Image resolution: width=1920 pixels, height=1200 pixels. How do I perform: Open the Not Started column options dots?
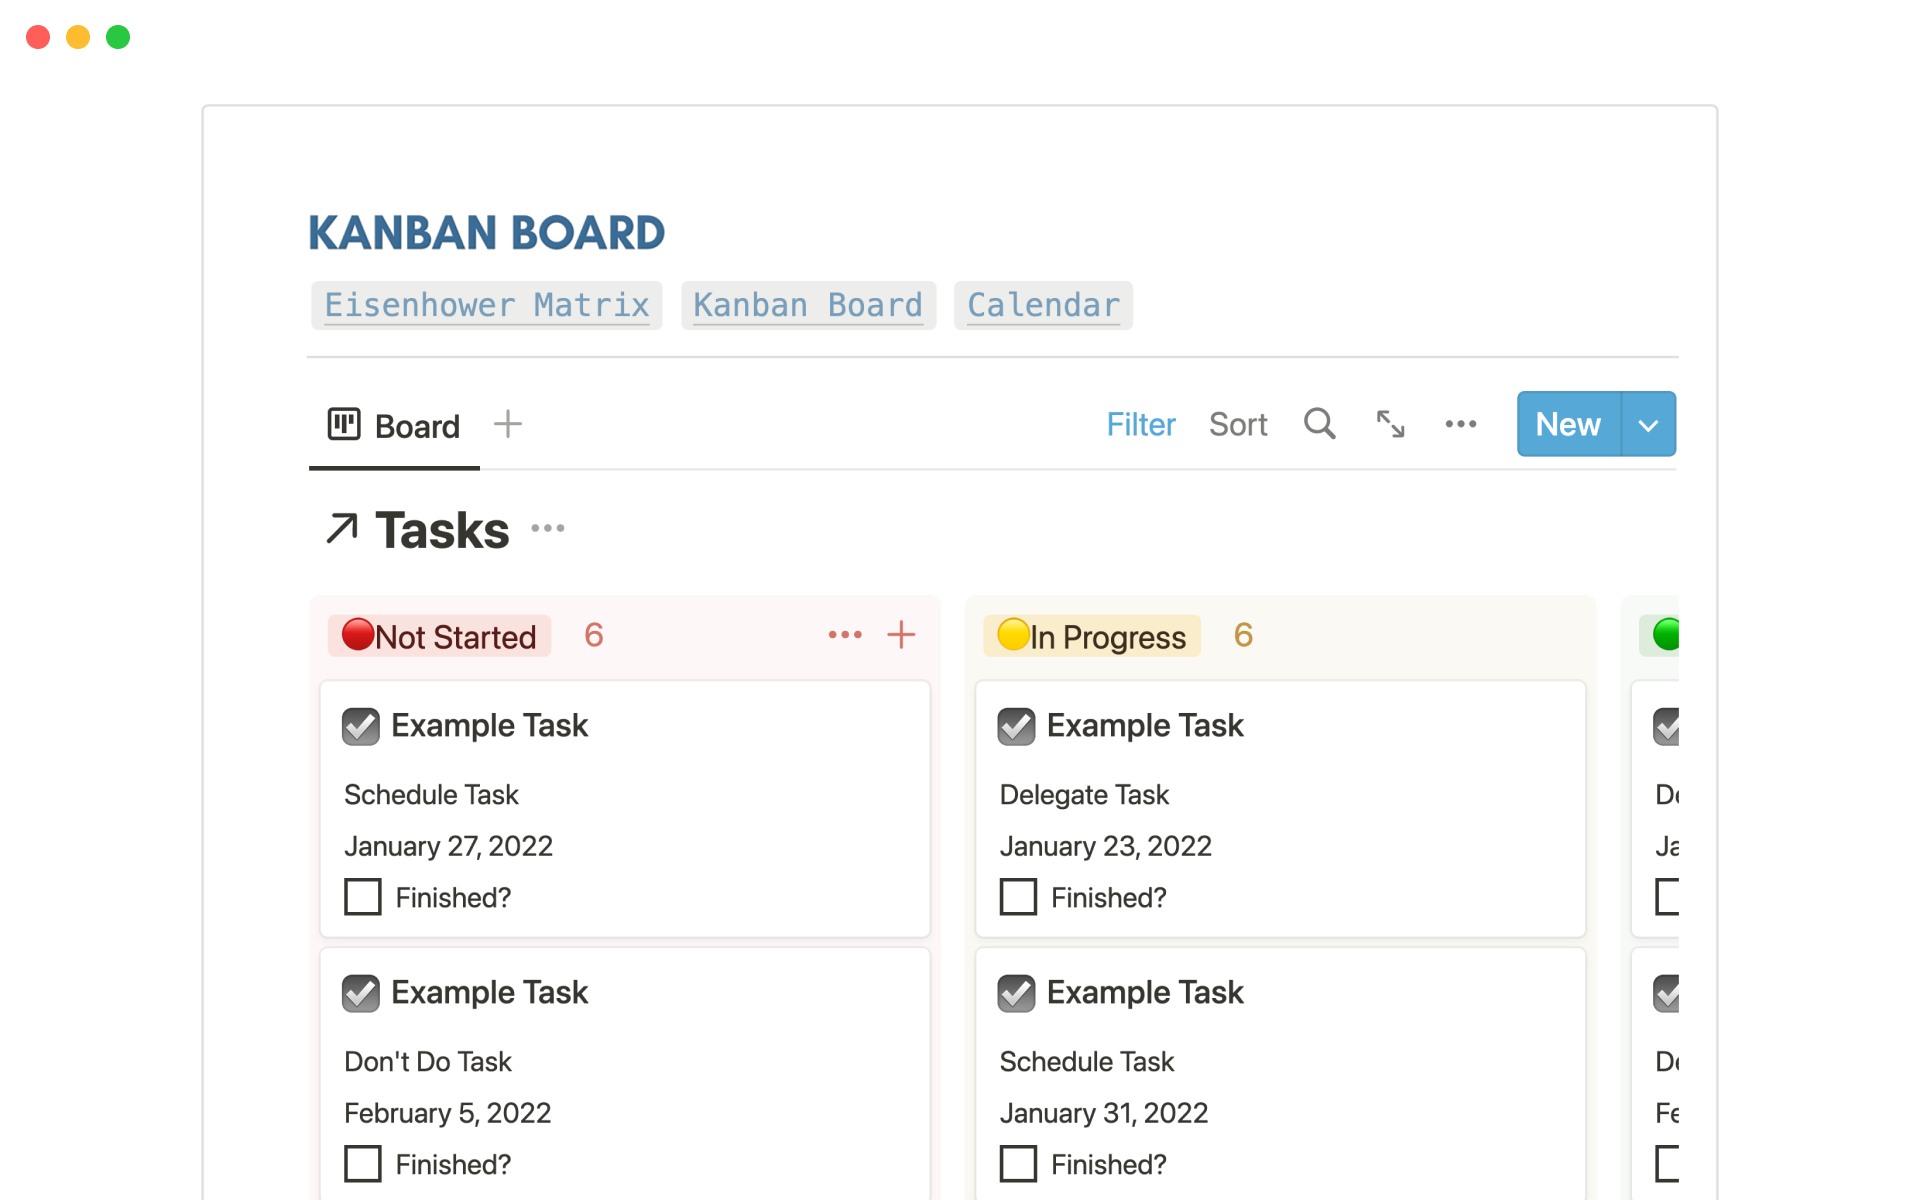845,635
